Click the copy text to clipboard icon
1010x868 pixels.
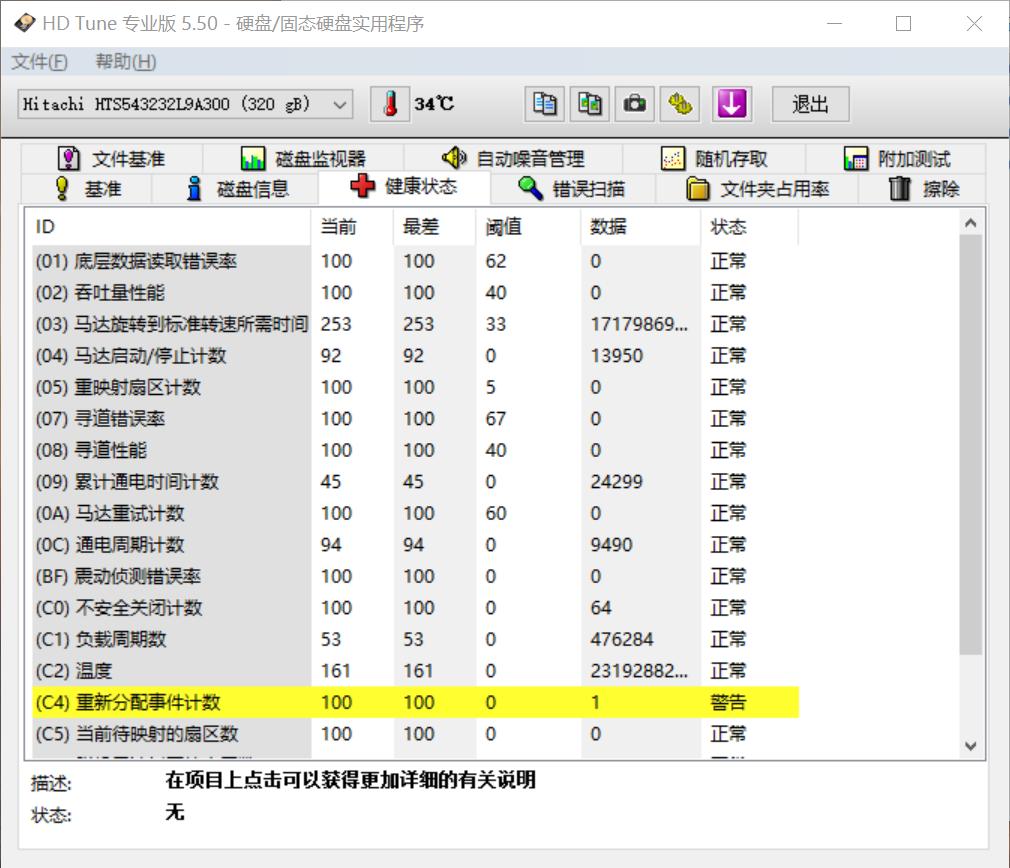(545, 104)
